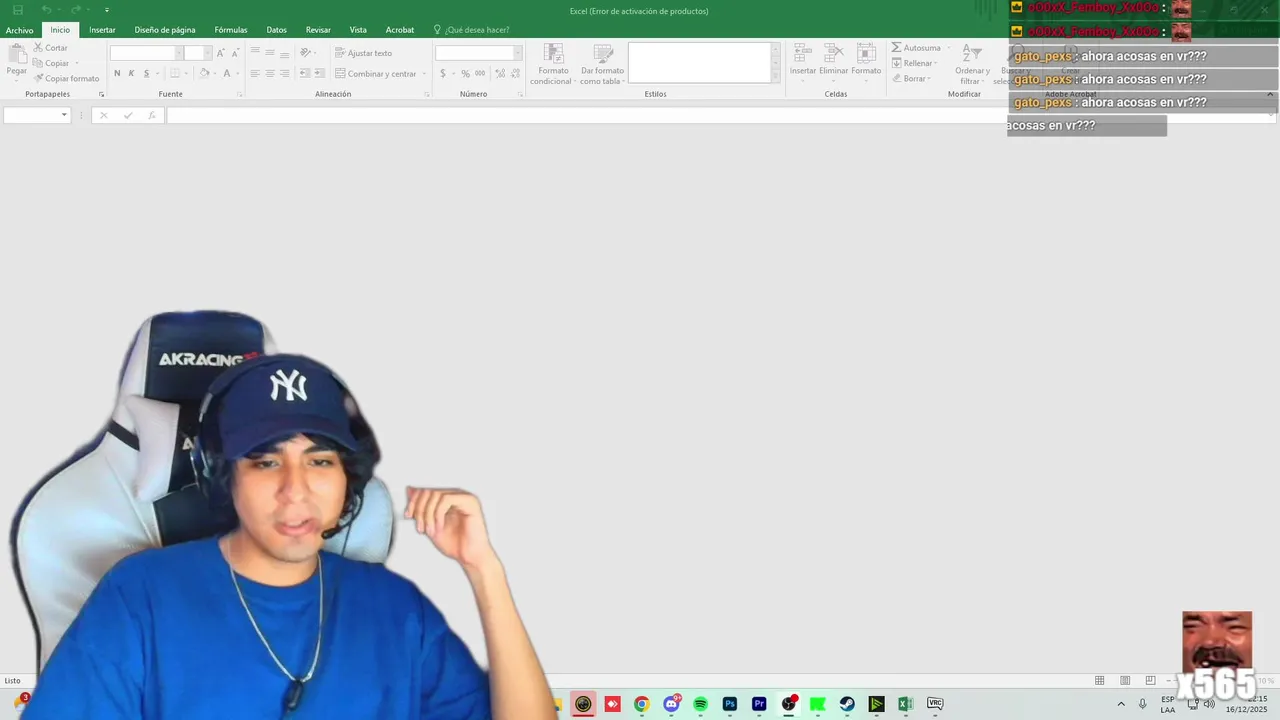This screenshot has height=720, width=1280.
Task: Click Autosuma button
Action: tap(917, 48)
